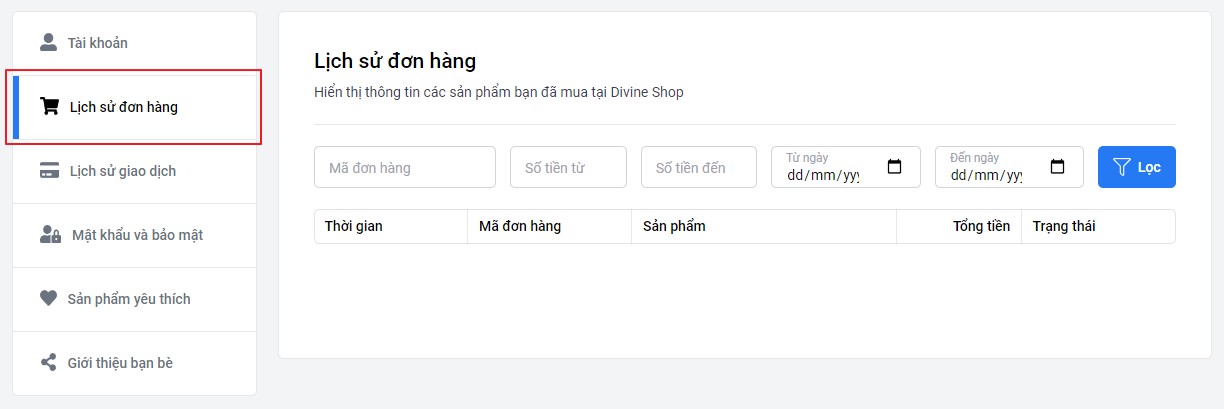Click the blue Lọc filter button
The height and width of the screenshot is (409, 1224).
click(1137, 167)
